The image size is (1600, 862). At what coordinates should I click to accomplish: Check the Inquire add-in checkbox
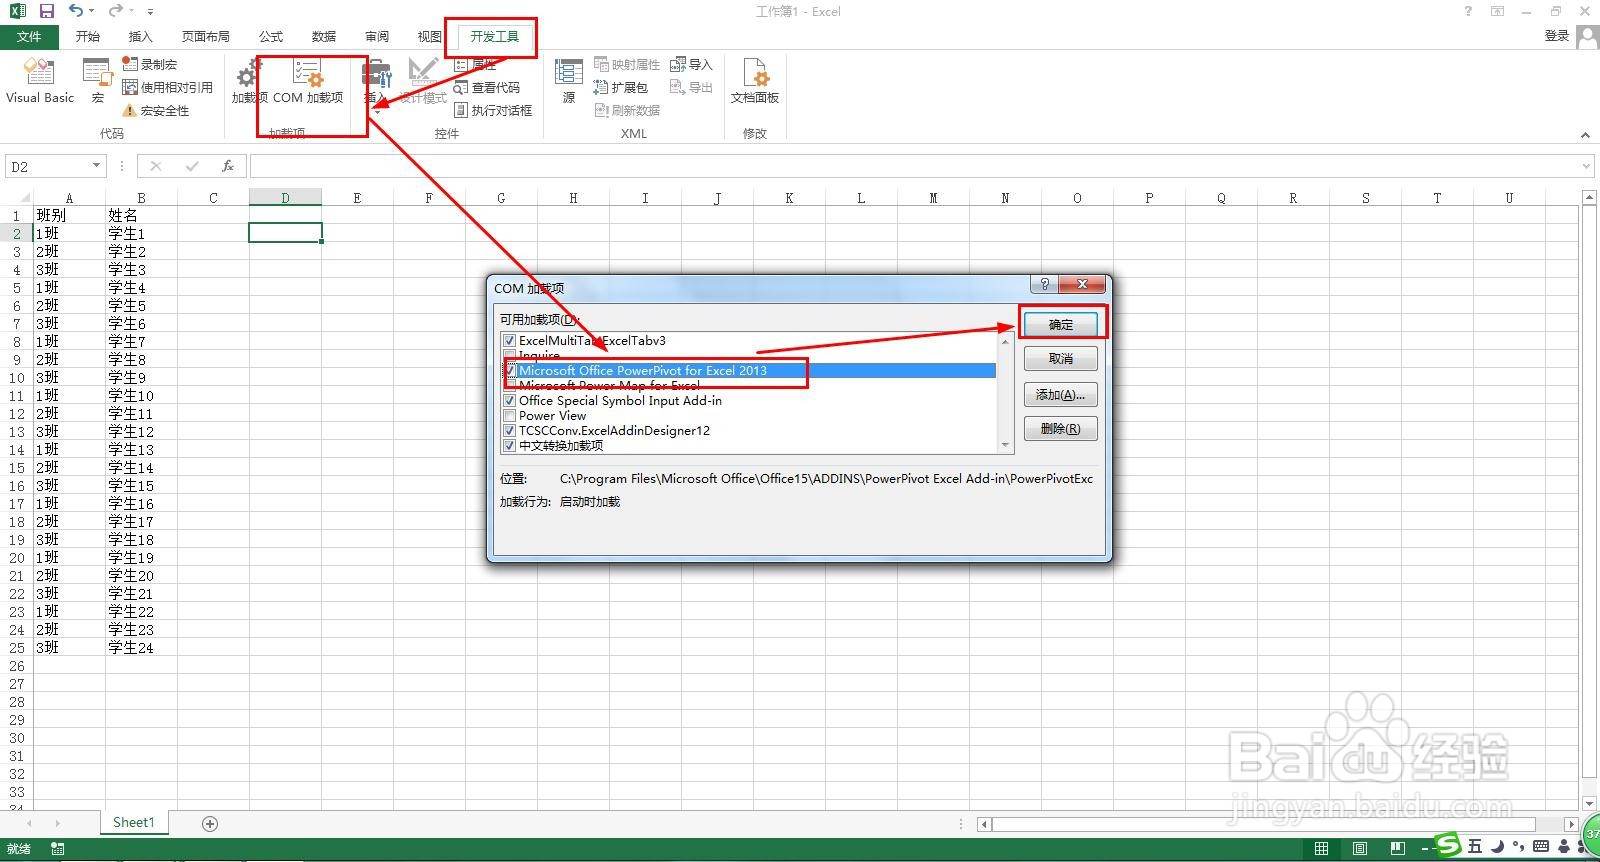click(x=510, y=356)
